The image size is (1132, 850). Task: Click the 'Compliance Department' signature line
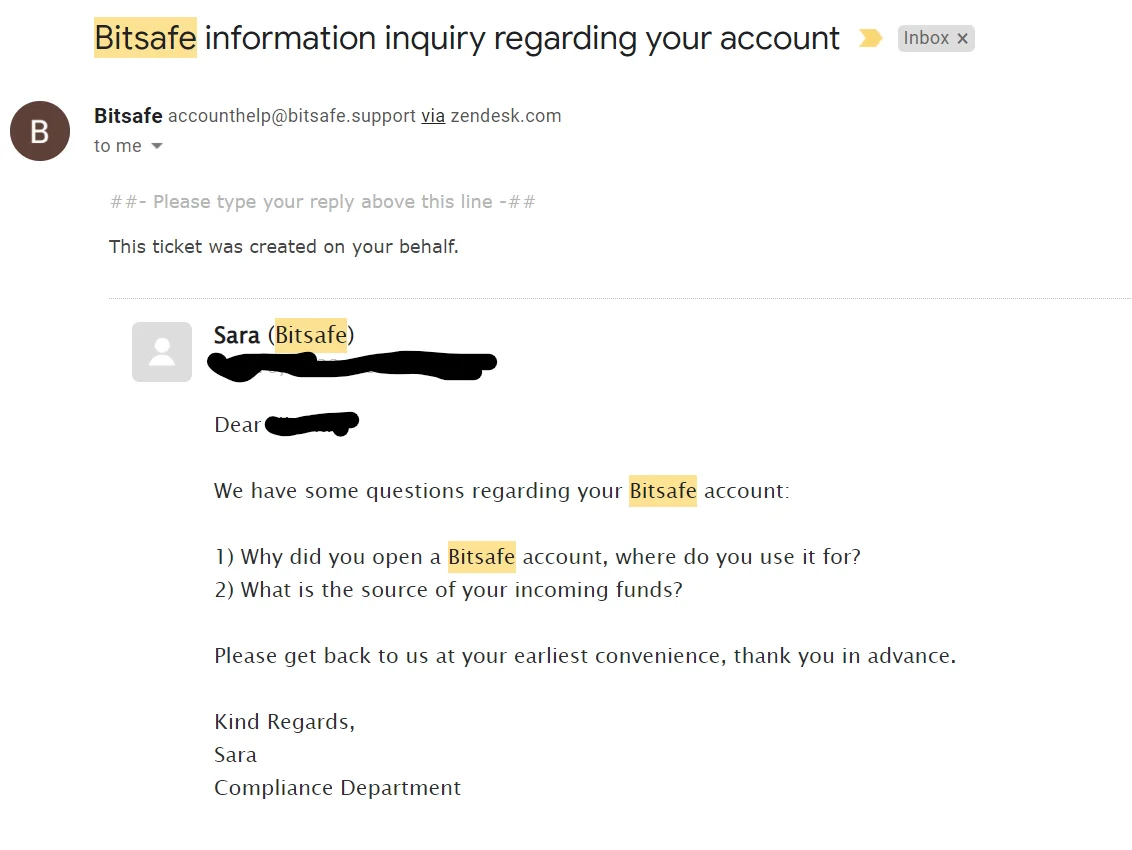point(337,787)
